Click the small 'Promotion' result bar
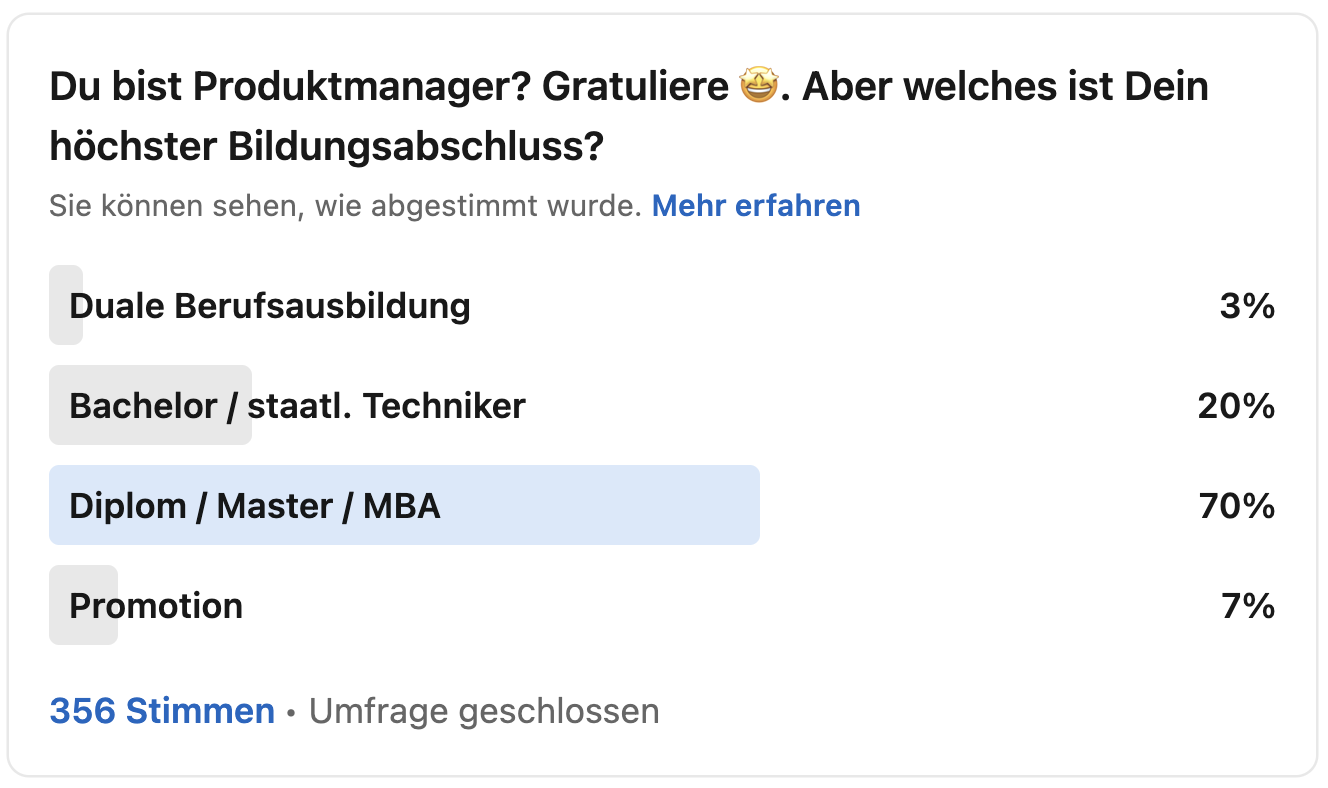The height and width of the screenshot is (788, 1328). pyautogui.click(x=82, y=605)
